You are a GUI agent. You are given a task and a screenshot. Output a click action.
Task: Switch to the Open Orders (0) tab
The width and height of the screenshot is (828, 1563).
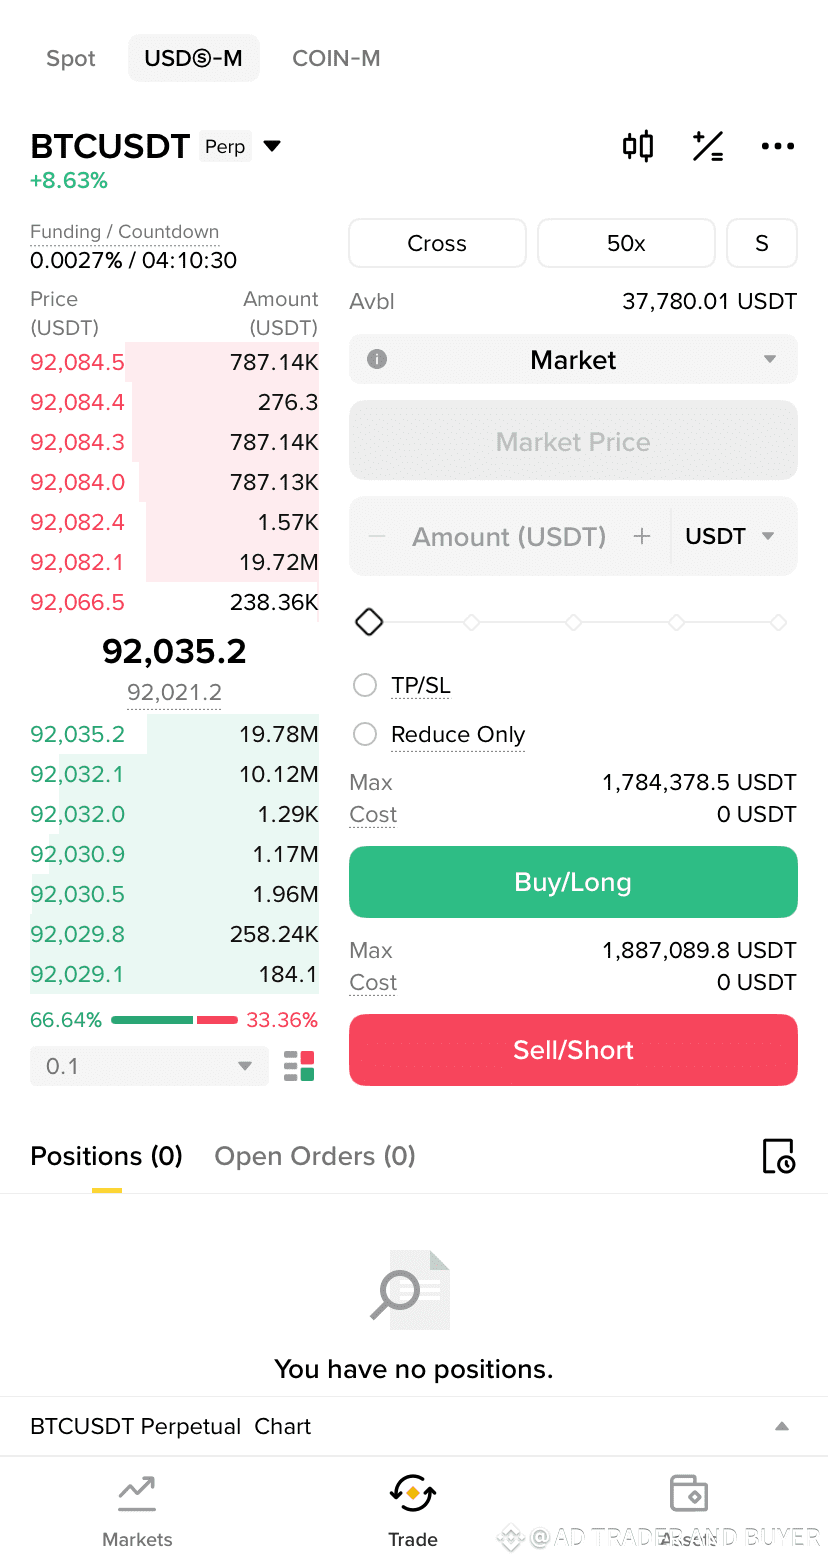pyautogui.click(x=315, y=1156)
